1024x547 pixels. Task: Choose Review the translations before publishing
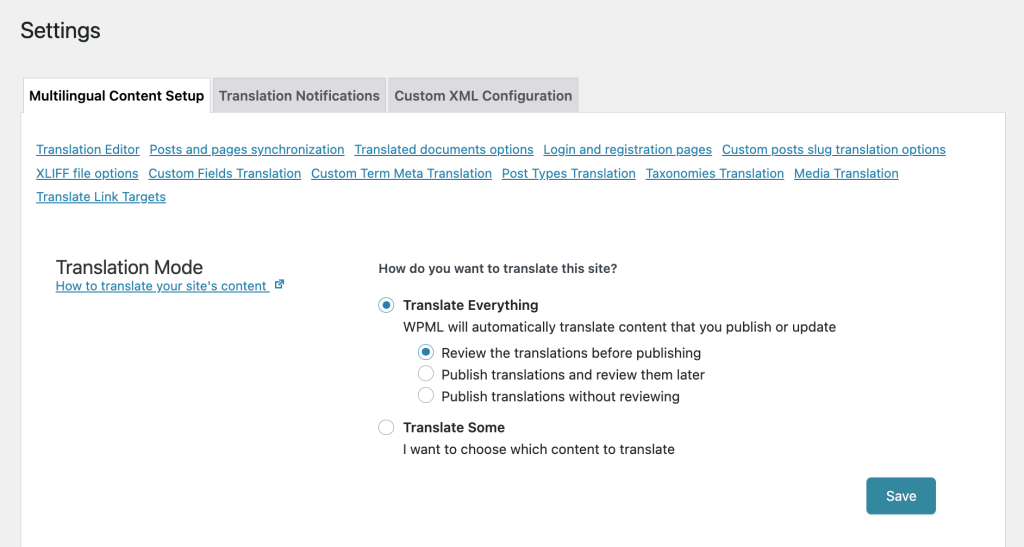pos(426,352)
